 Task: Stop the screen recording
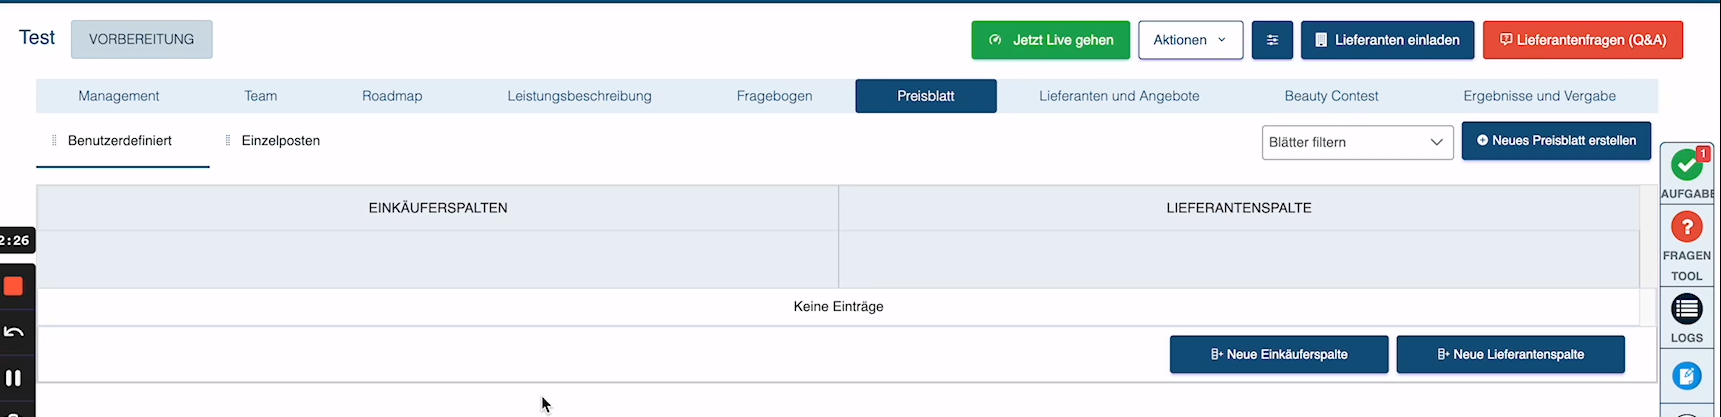[x=14, y=287]
